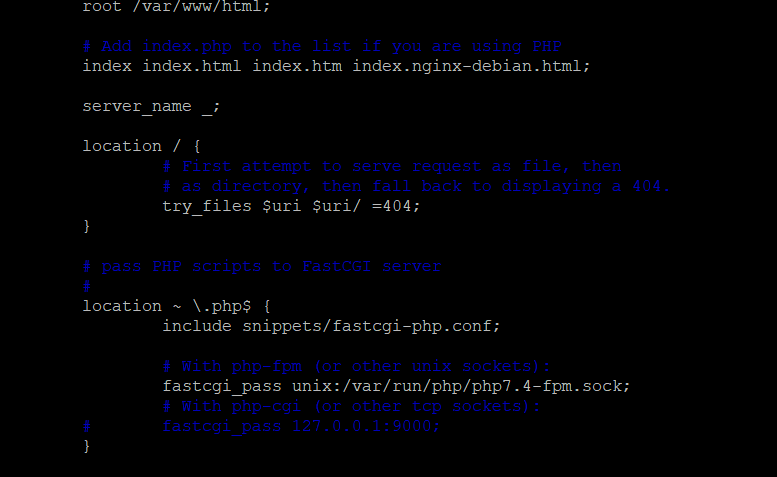Click the commented "127.0.0.1:9000" address
The width and height of the screenshot is (777, 477).
click(x=366, y=426)
